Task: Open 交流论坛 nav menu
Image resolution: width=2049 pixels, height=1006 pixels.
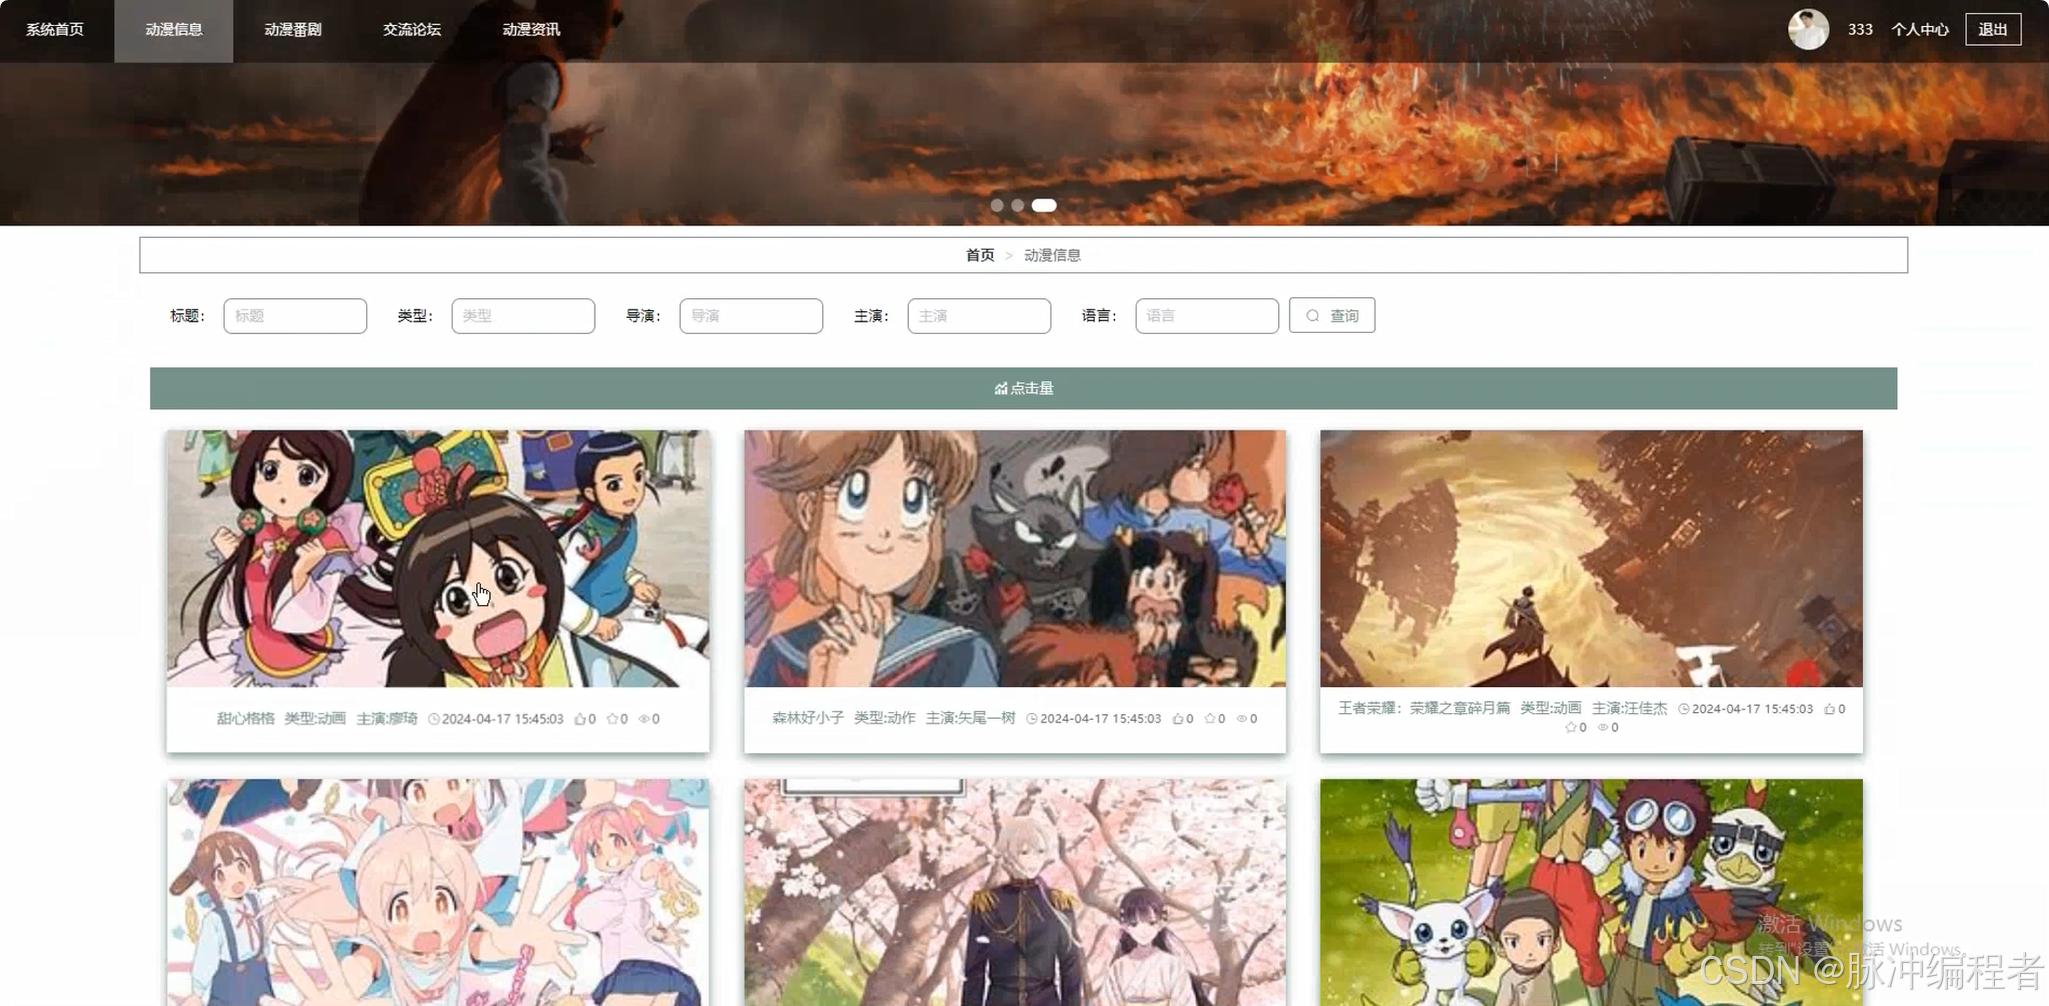Action: pyautogui.click(x=412, y=30)
